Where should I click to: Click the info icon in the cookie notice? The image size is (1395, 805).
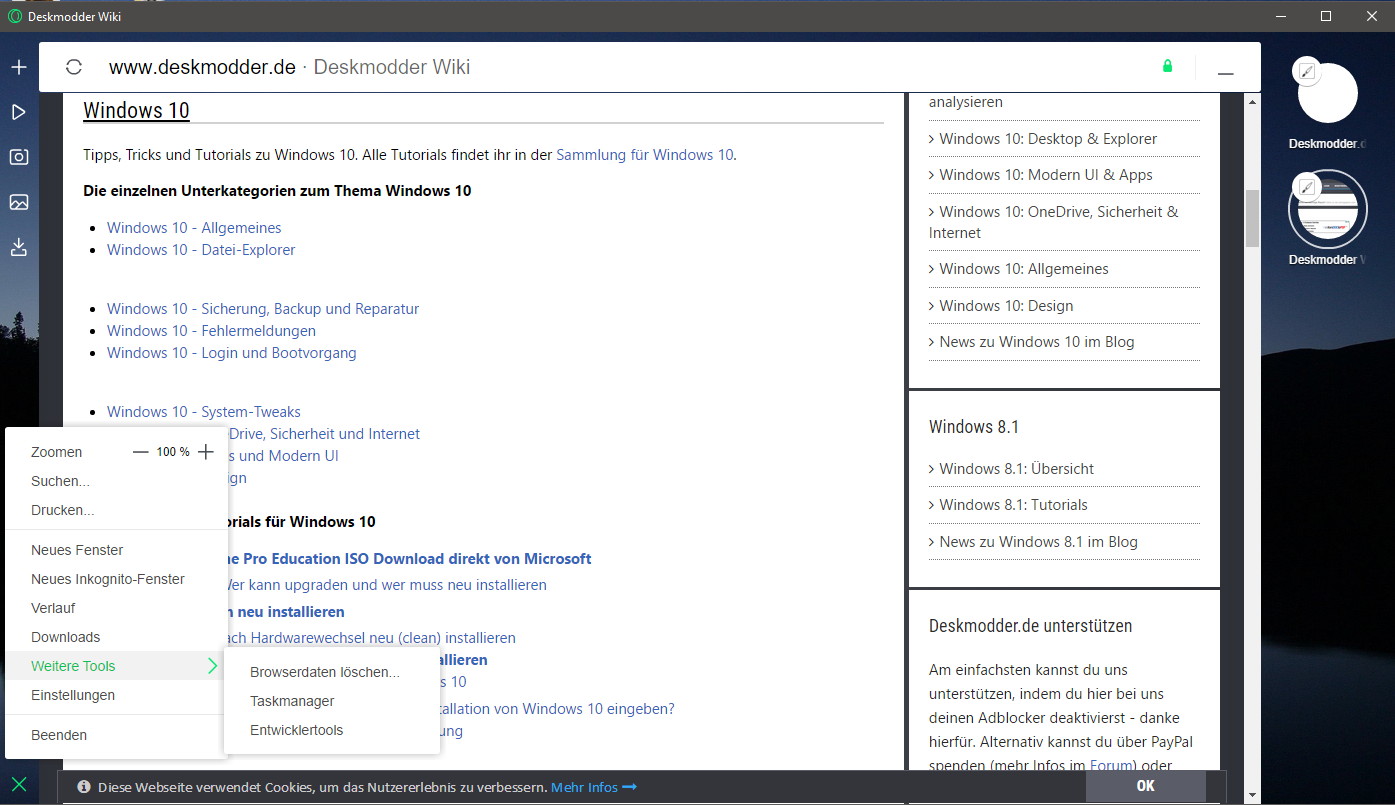[x=84, y=787]
